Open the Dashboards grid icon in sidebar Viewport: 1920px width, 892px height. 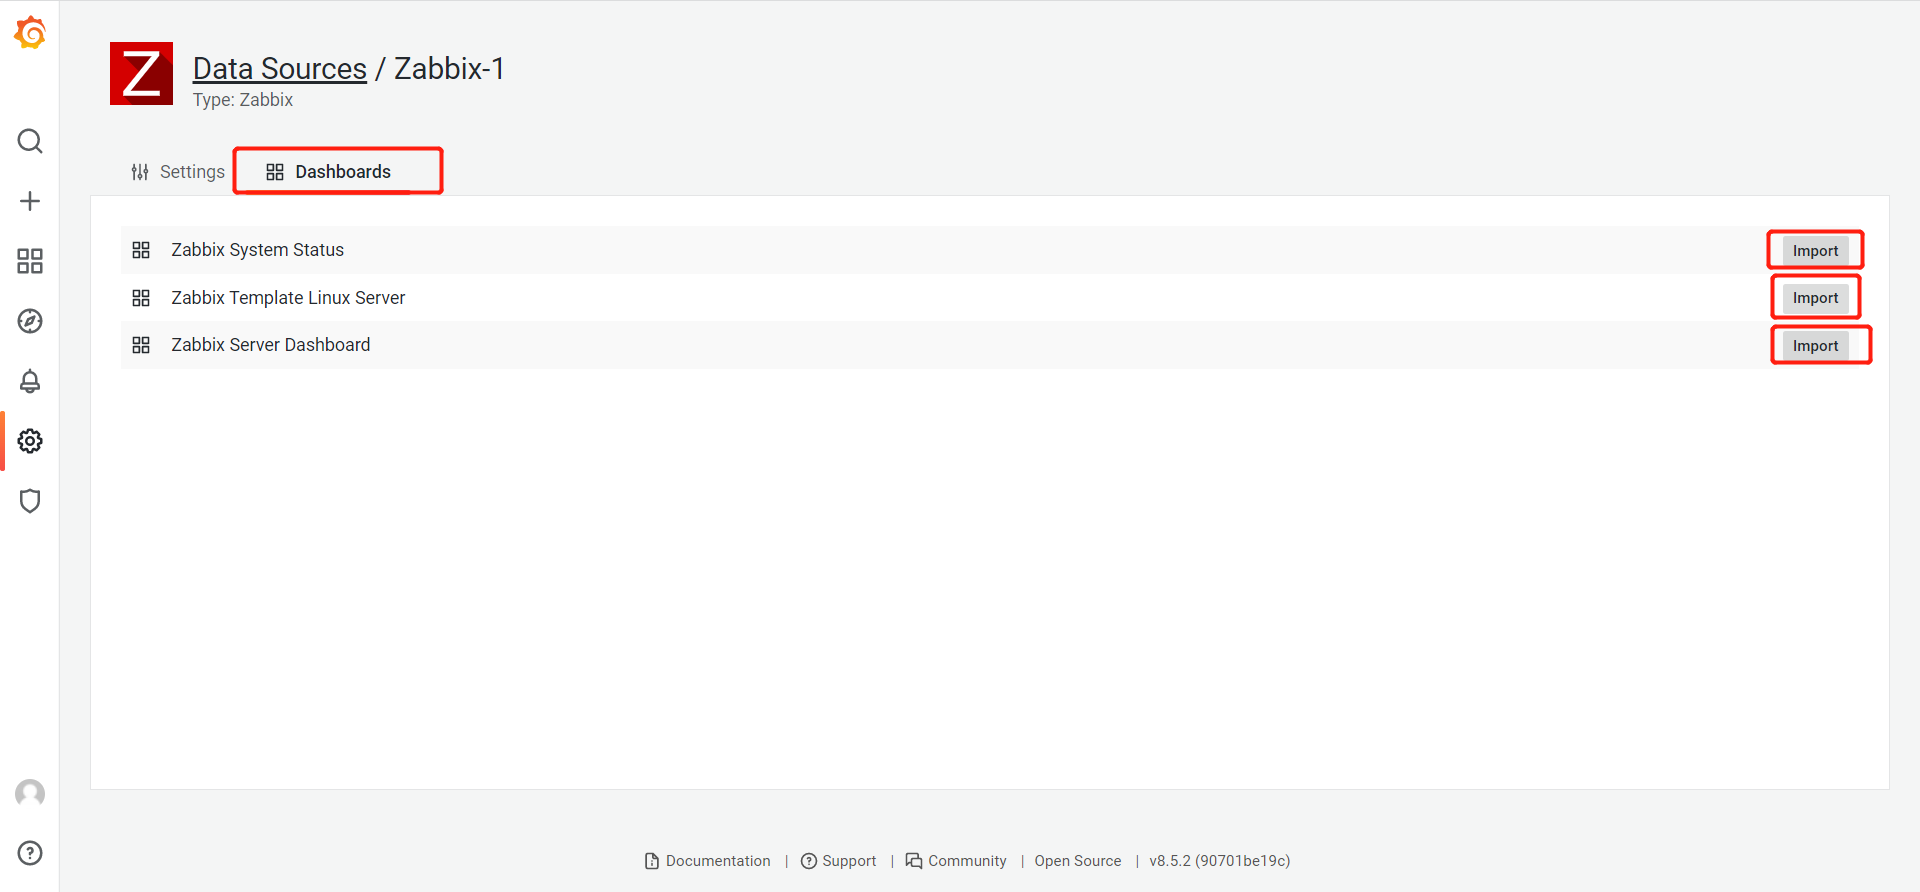[x=30, y=261]
